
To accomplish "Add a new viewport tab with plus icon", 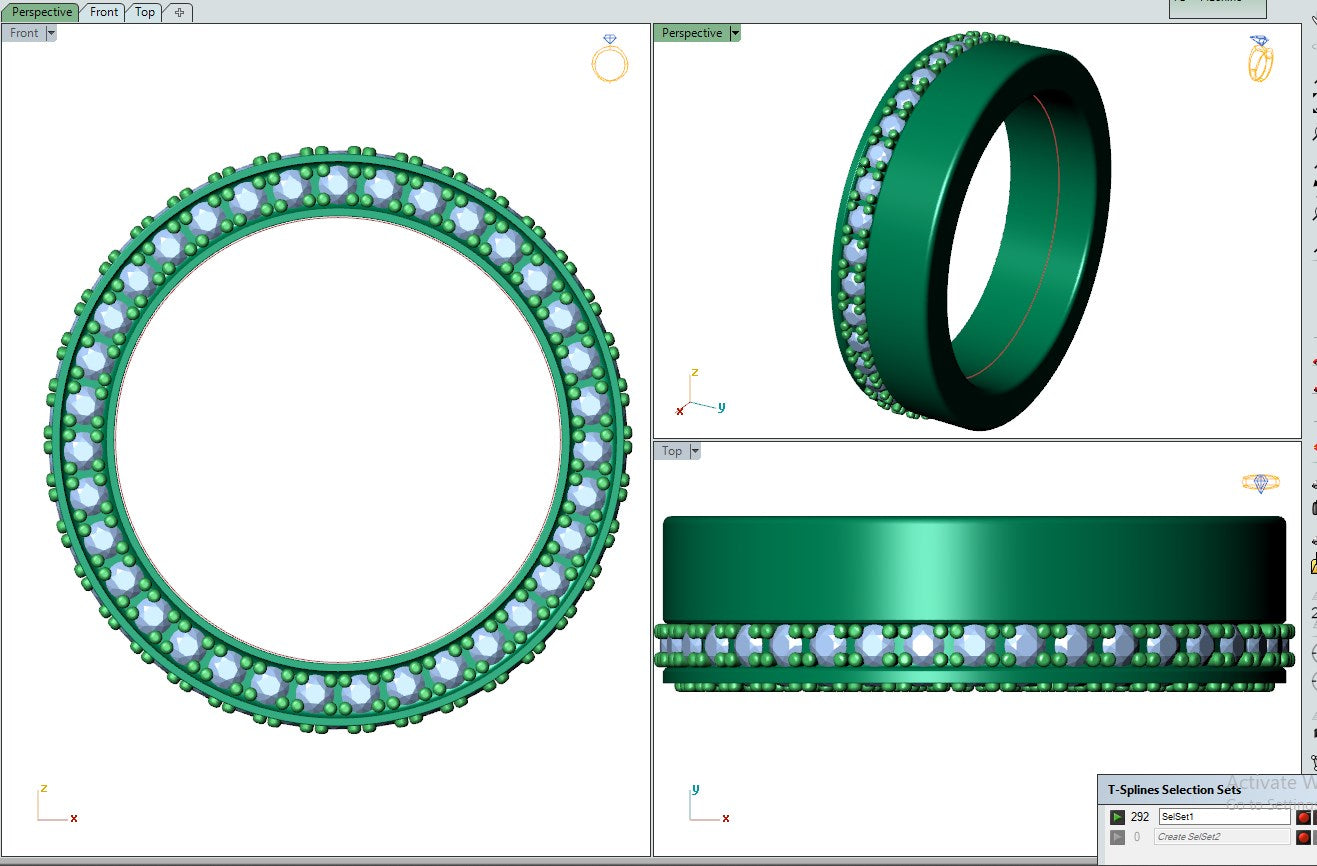I will click(179, 12).
